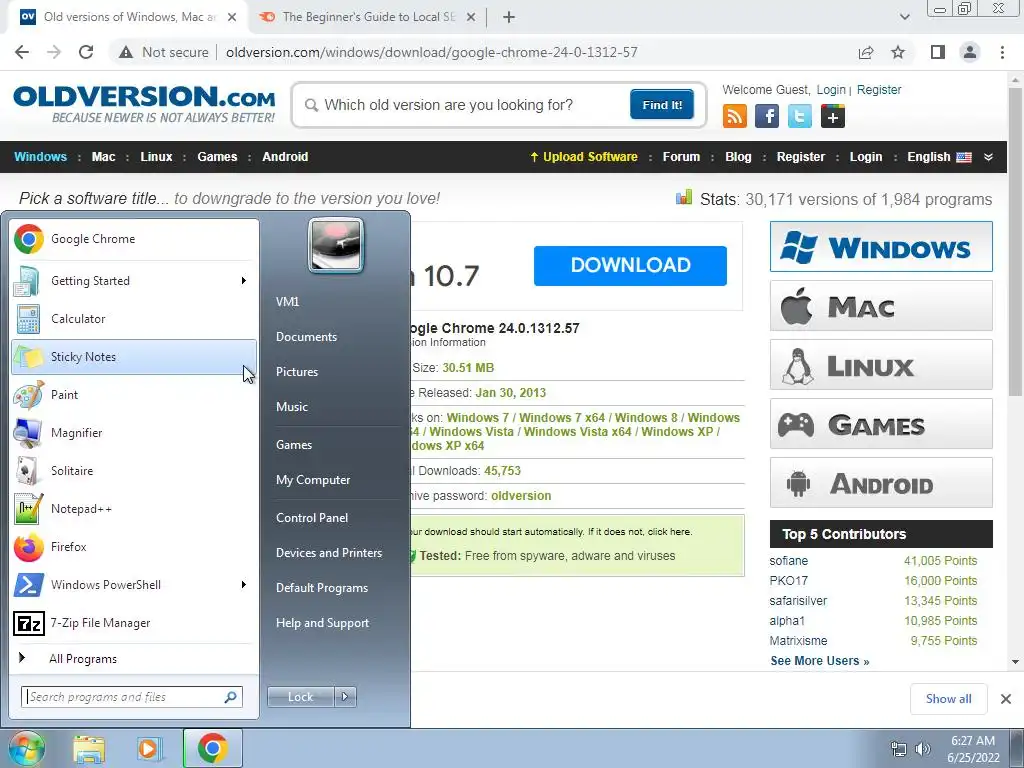The height and width of the screenshot is (768, 1024).
Task: Click the user account picture
Action: click(x=336, y=245)
